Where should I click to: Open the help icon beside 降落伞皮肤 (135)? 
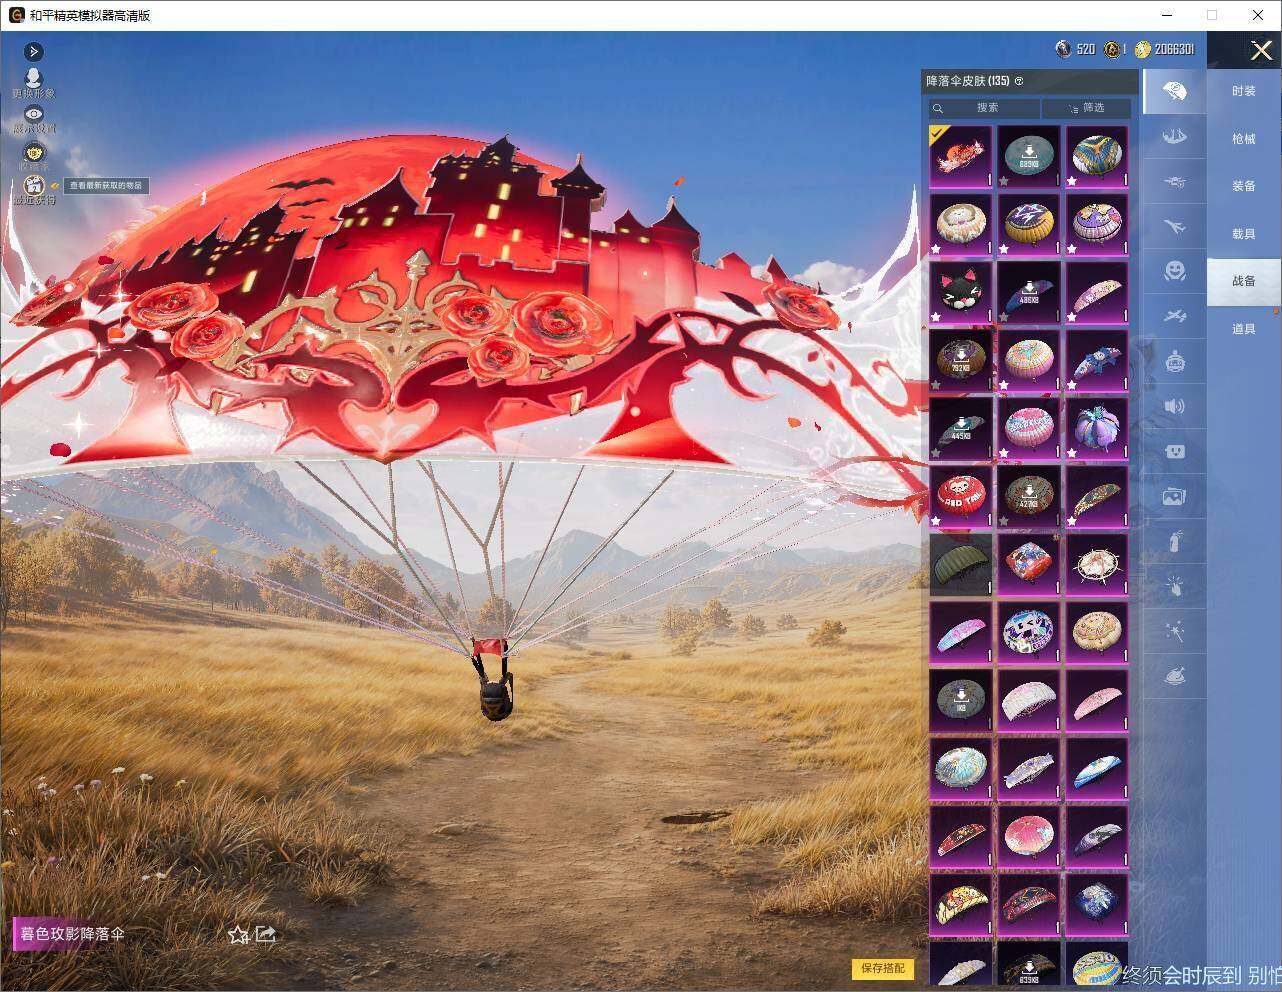(x=1019, y=81)
